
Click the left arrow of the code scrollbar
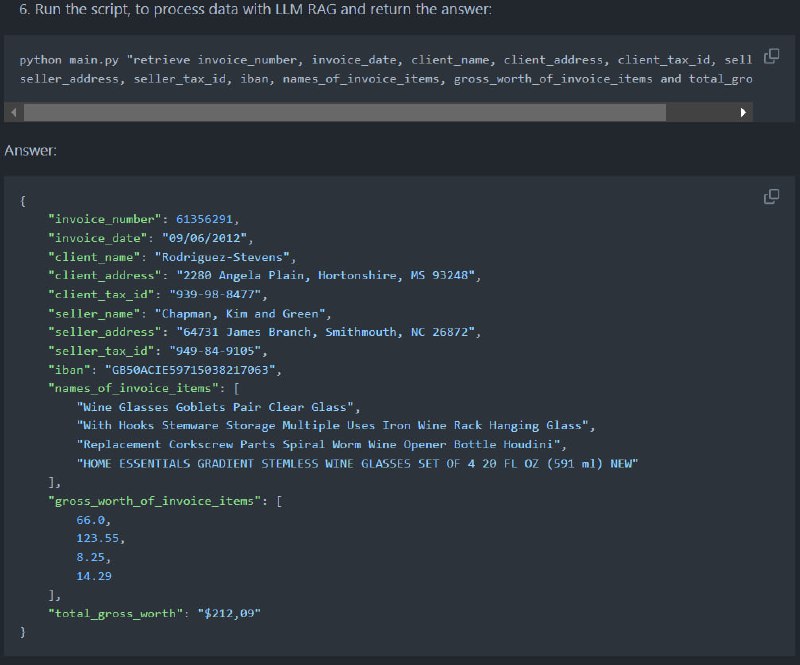(14, 112)
